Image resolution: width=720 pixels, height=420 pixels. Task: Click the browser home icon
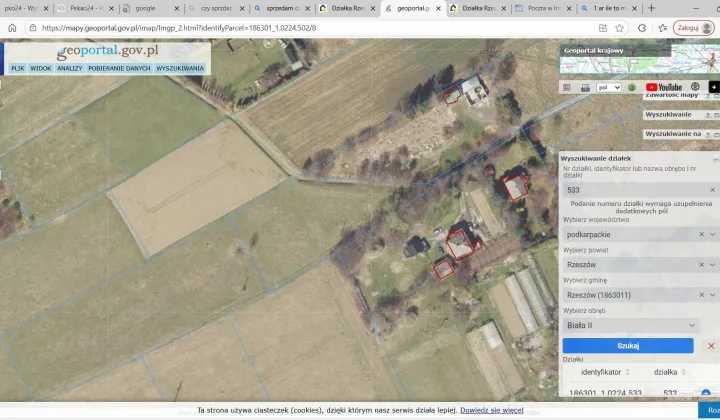pyautogui.click(x=12, y=28)
